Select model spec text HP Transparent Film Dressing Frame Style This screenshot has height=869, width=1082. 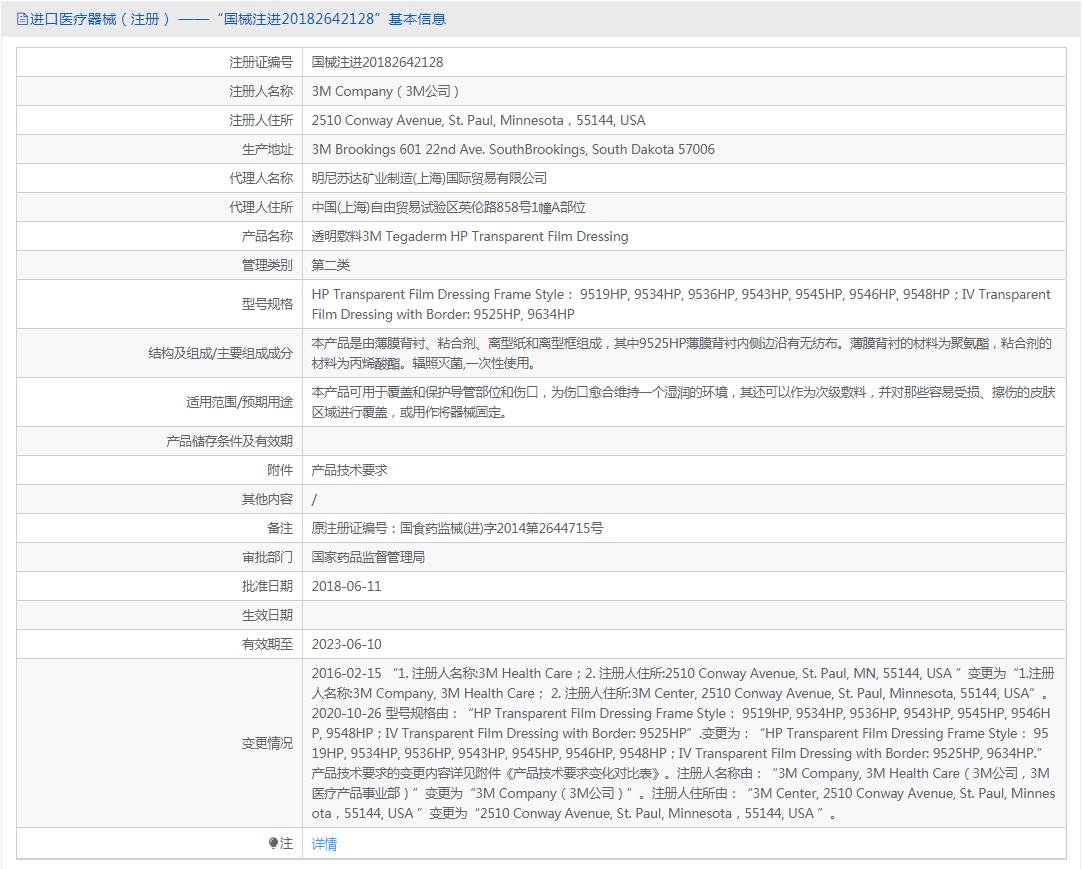point(437,294)
